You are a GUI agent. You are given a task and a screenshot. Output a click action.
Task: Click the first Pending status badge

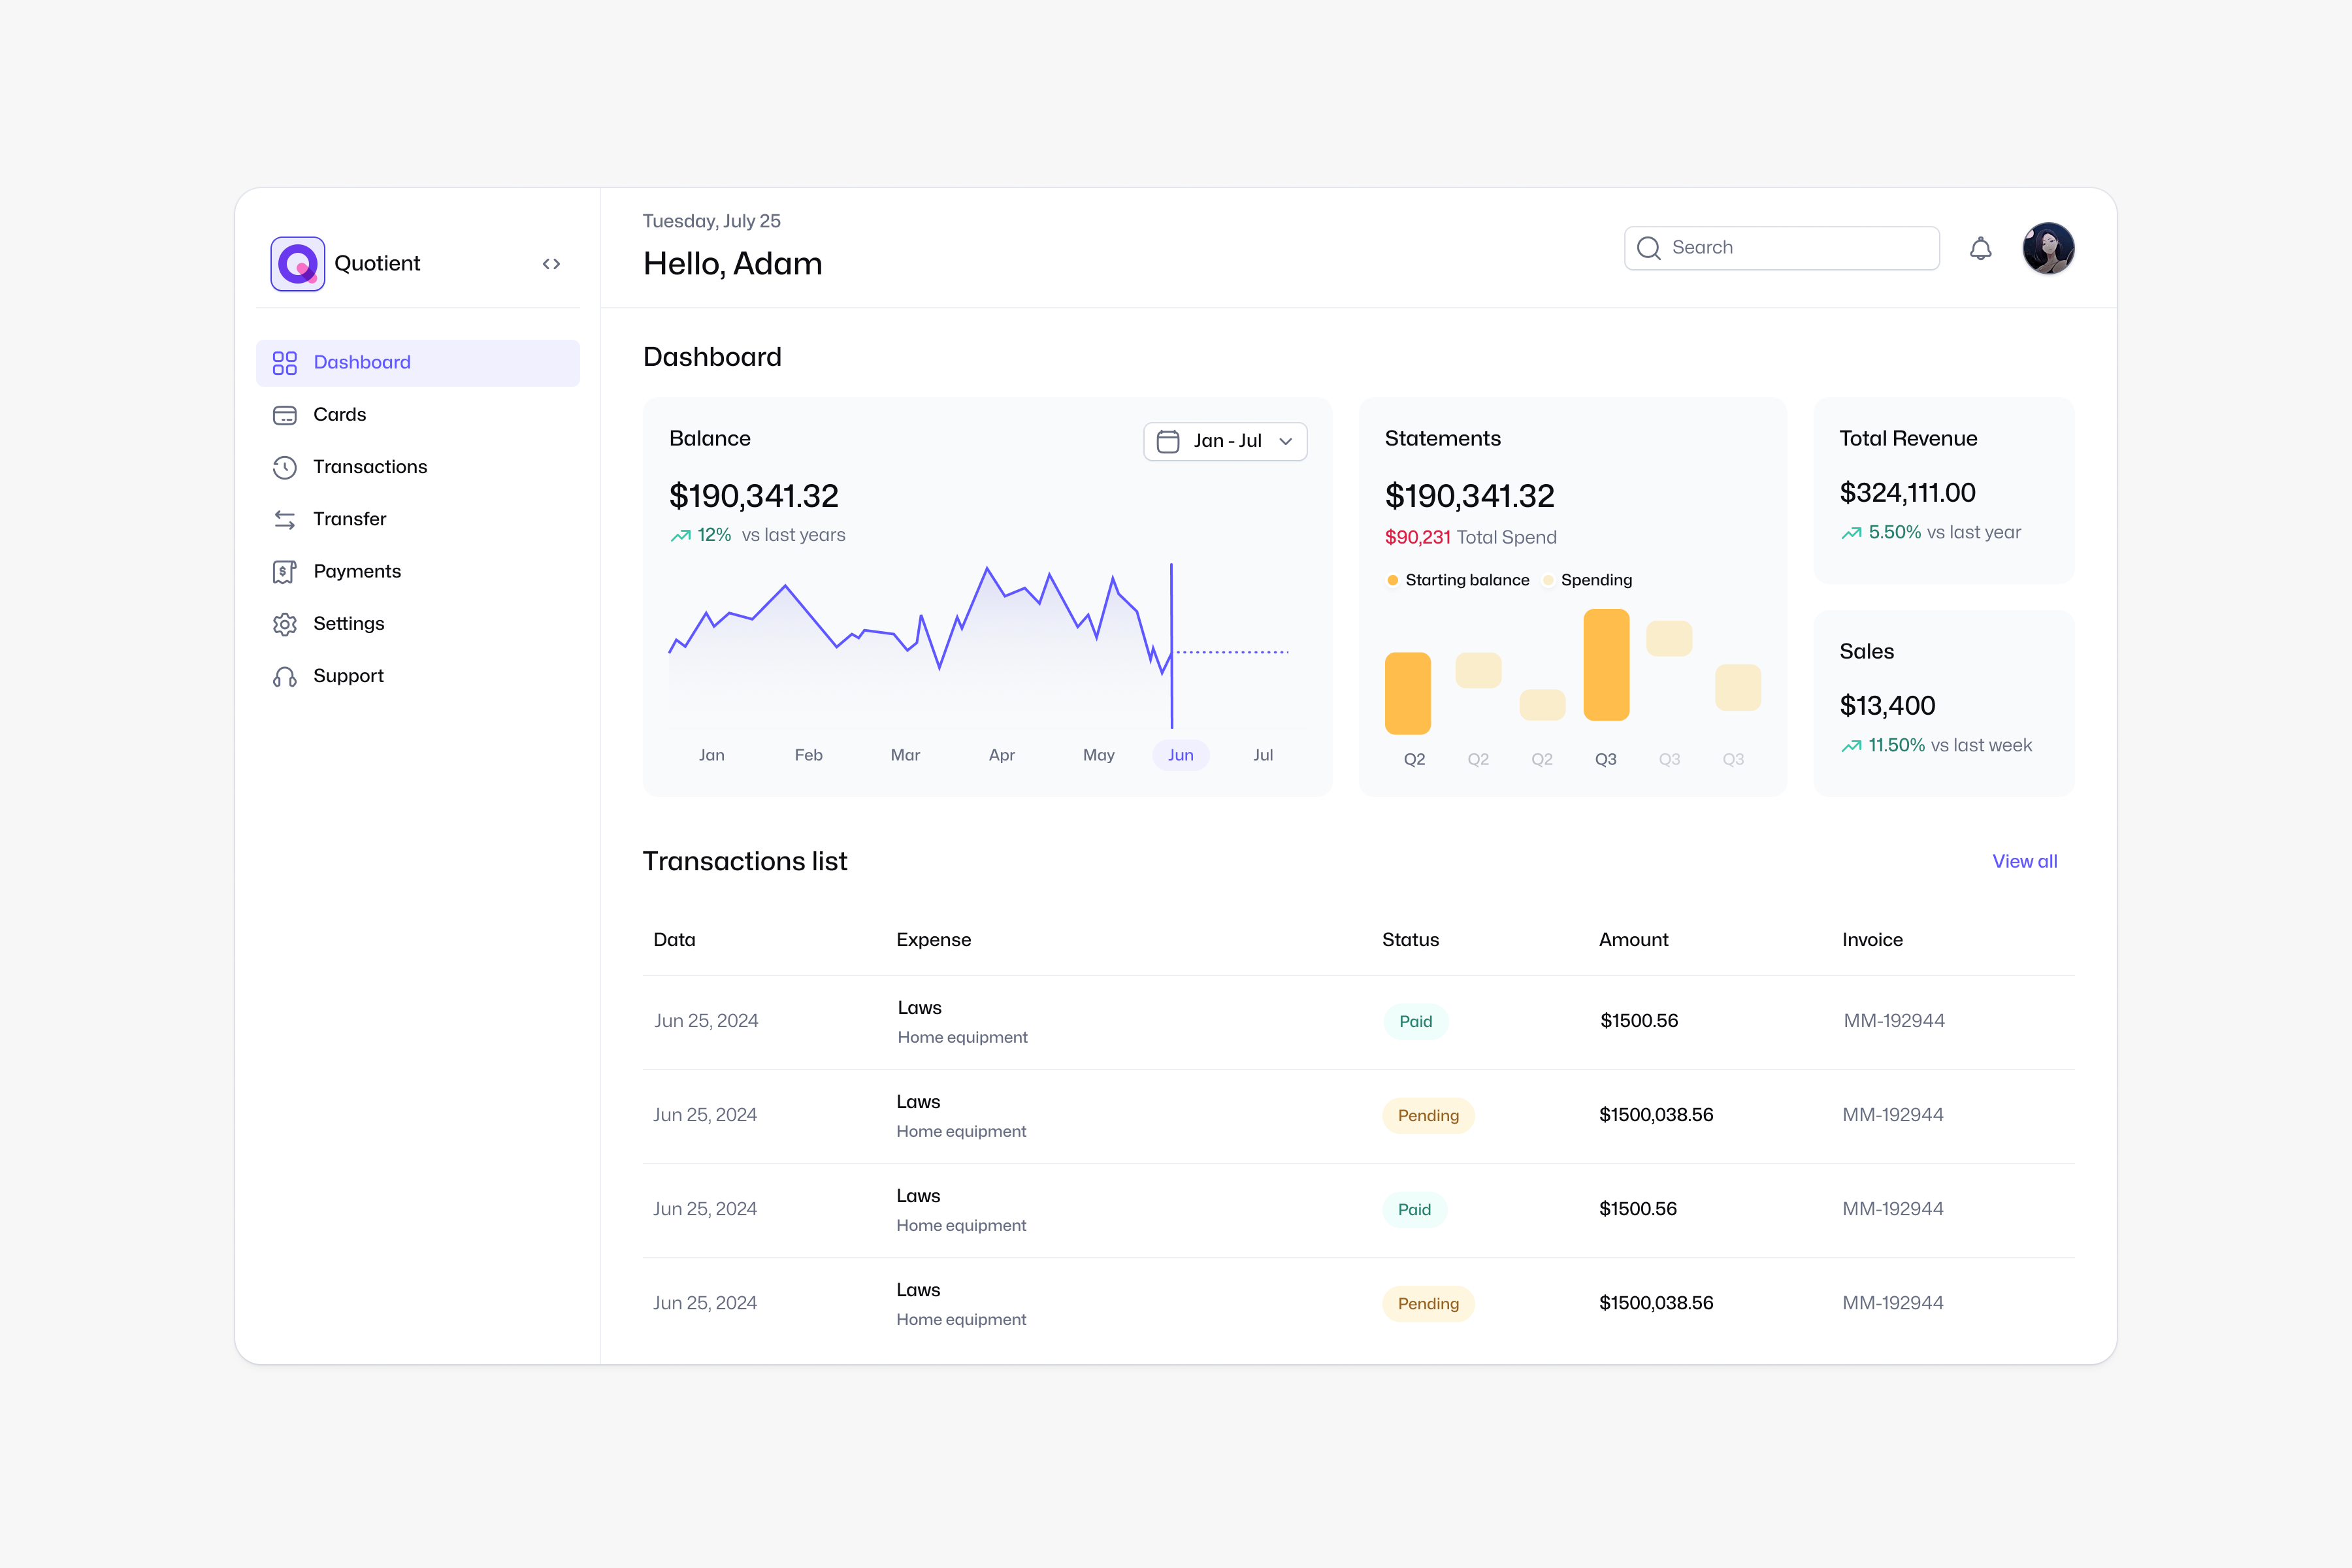[1428, 1115]
